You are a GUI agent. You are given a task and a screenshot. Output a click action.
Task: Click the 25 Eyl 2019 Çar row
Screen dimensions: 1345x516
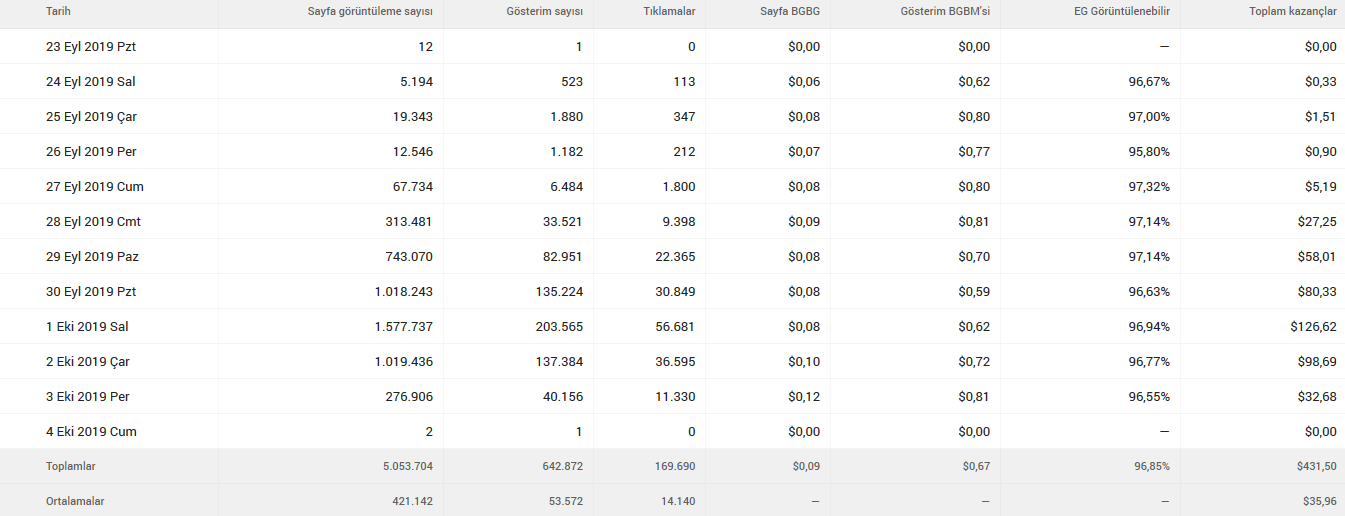[x=672, y=116]
